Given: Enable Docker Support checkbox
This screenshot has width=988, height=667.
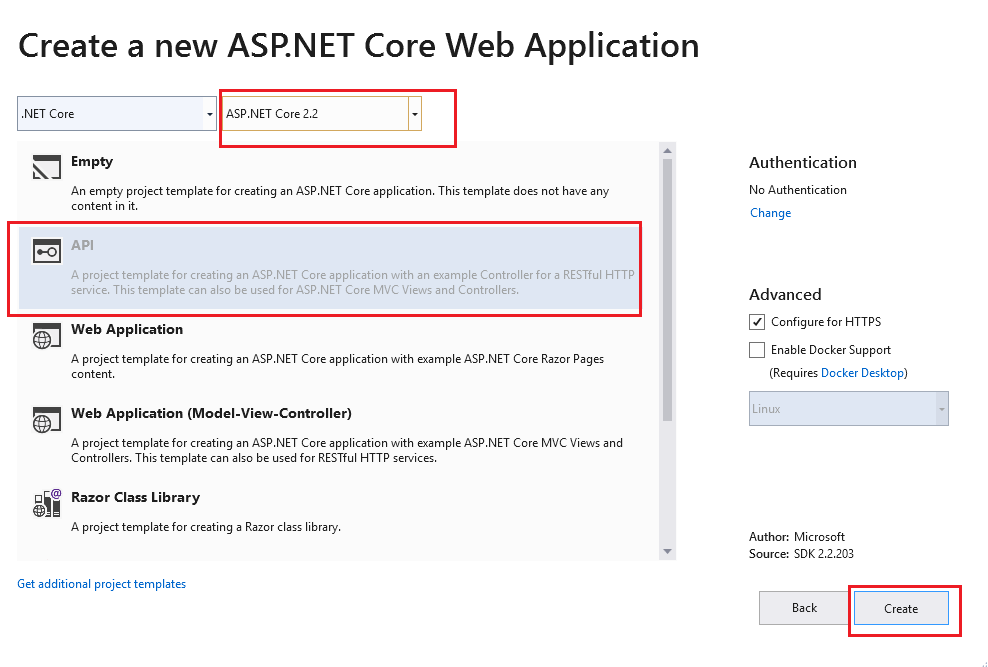Looking at the screenshot, I should tap(757, 350).
